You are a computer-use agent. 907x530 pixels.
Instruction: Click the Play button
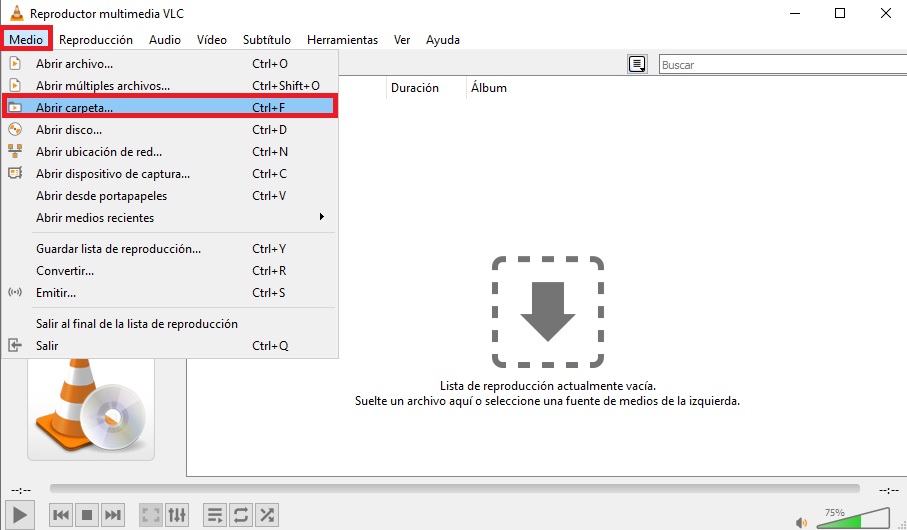[19, 514]
